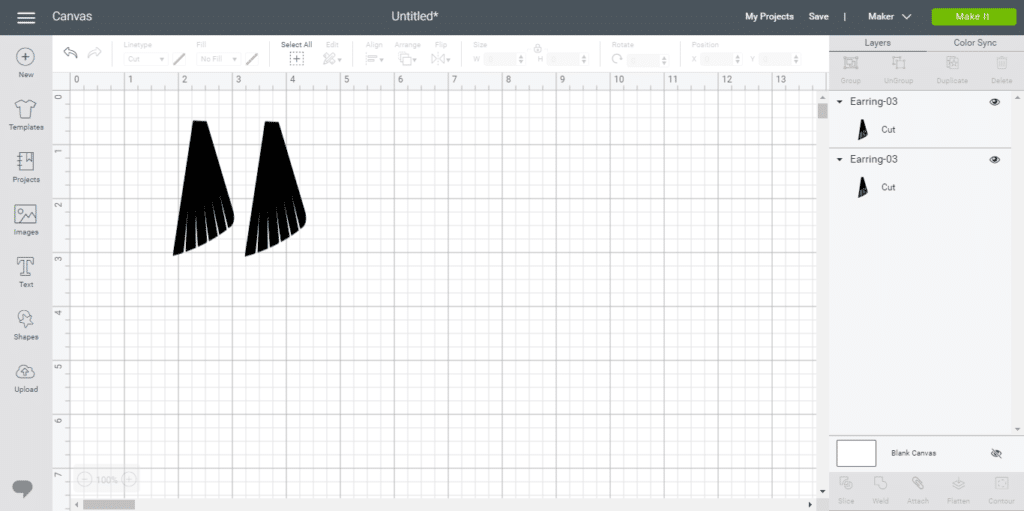1024x511 pixels.
Task: Select the Text tool
Action: (26, 267)
